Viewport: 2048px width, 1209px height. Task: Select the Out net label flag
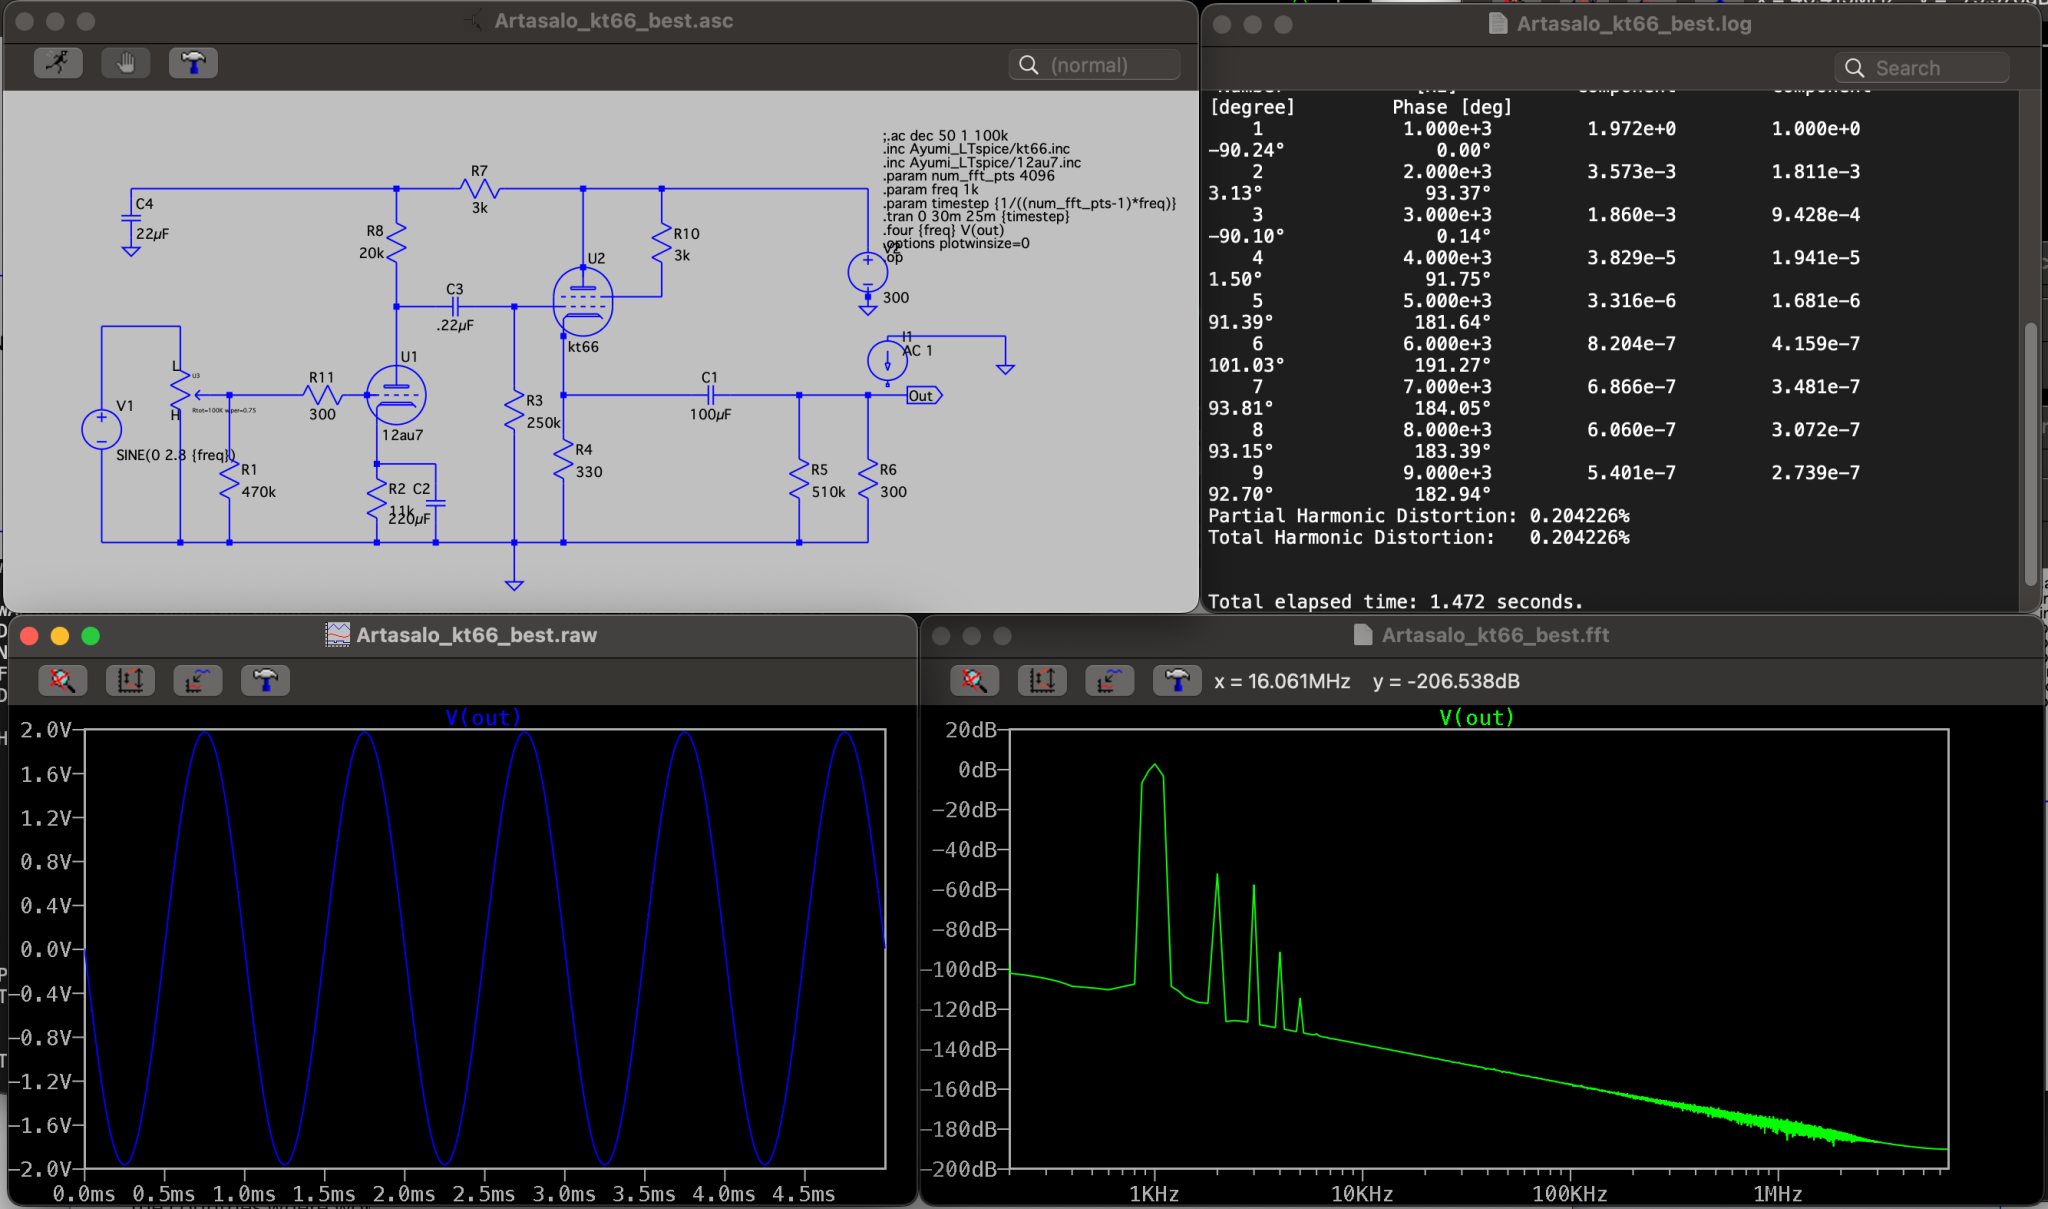click(923, 396)
